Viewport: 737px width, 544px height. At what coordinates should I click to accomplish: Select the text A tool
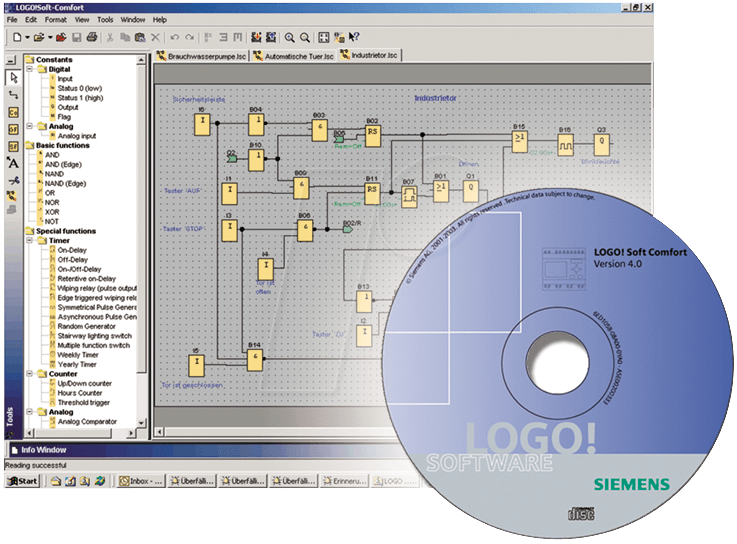coord(13,163)
